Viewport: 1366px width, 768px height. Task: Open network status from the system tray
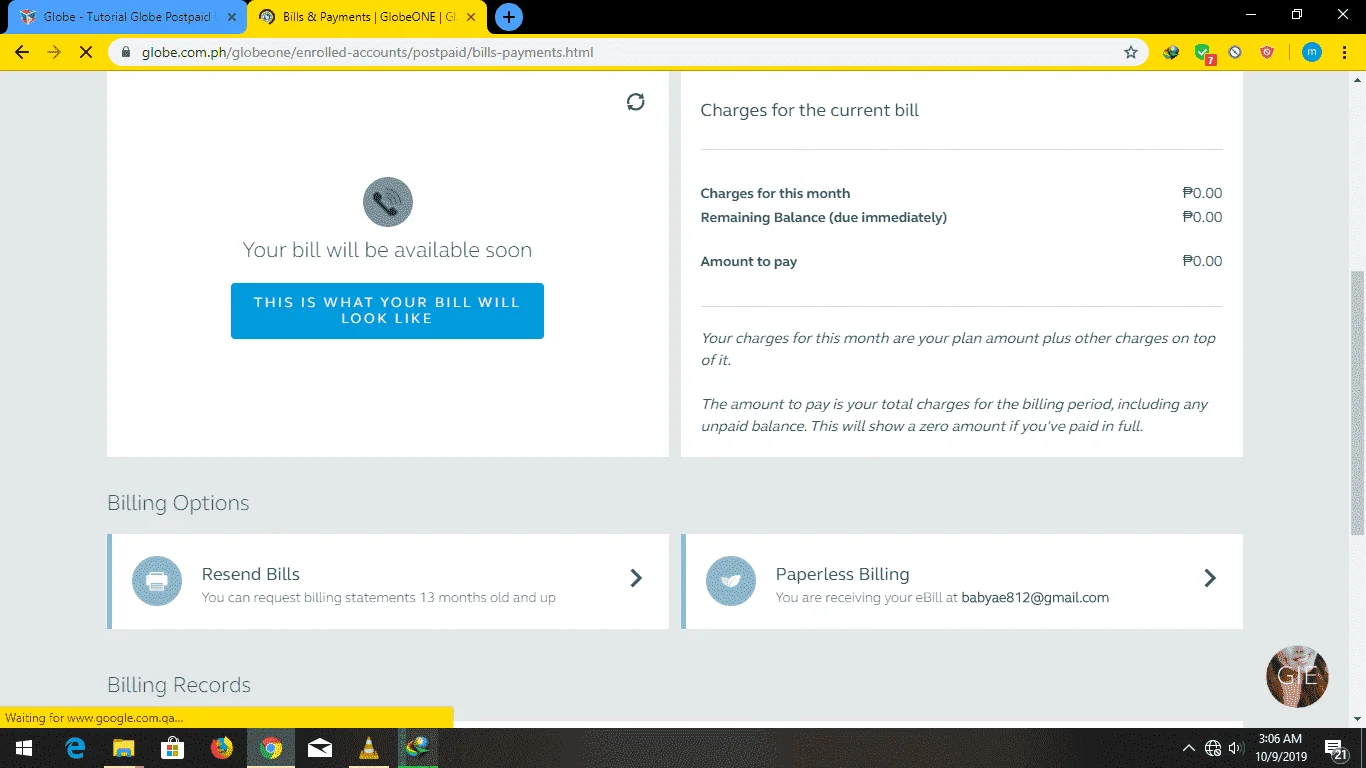(x=1213, y=748)
